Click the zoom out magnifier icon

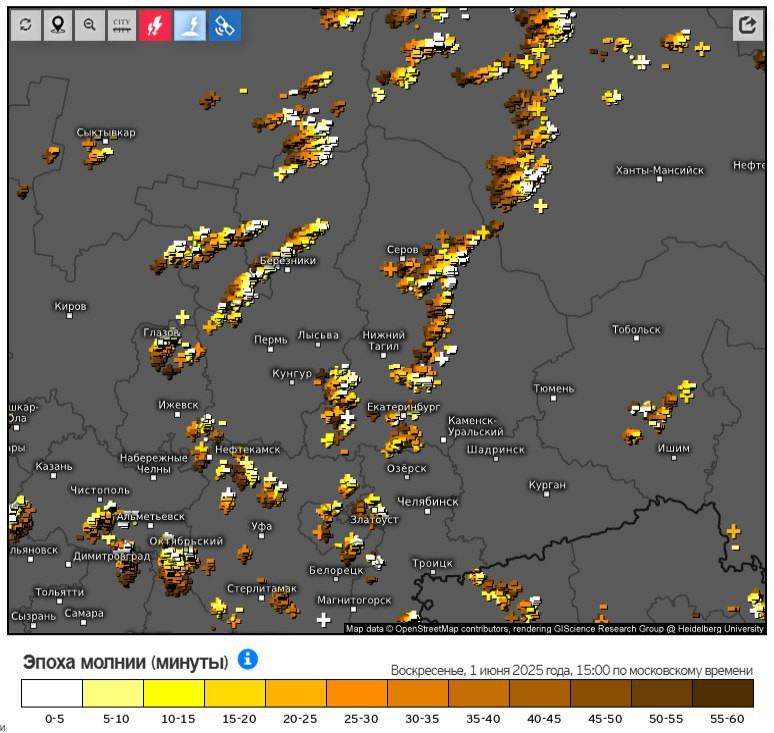[90, 26]
